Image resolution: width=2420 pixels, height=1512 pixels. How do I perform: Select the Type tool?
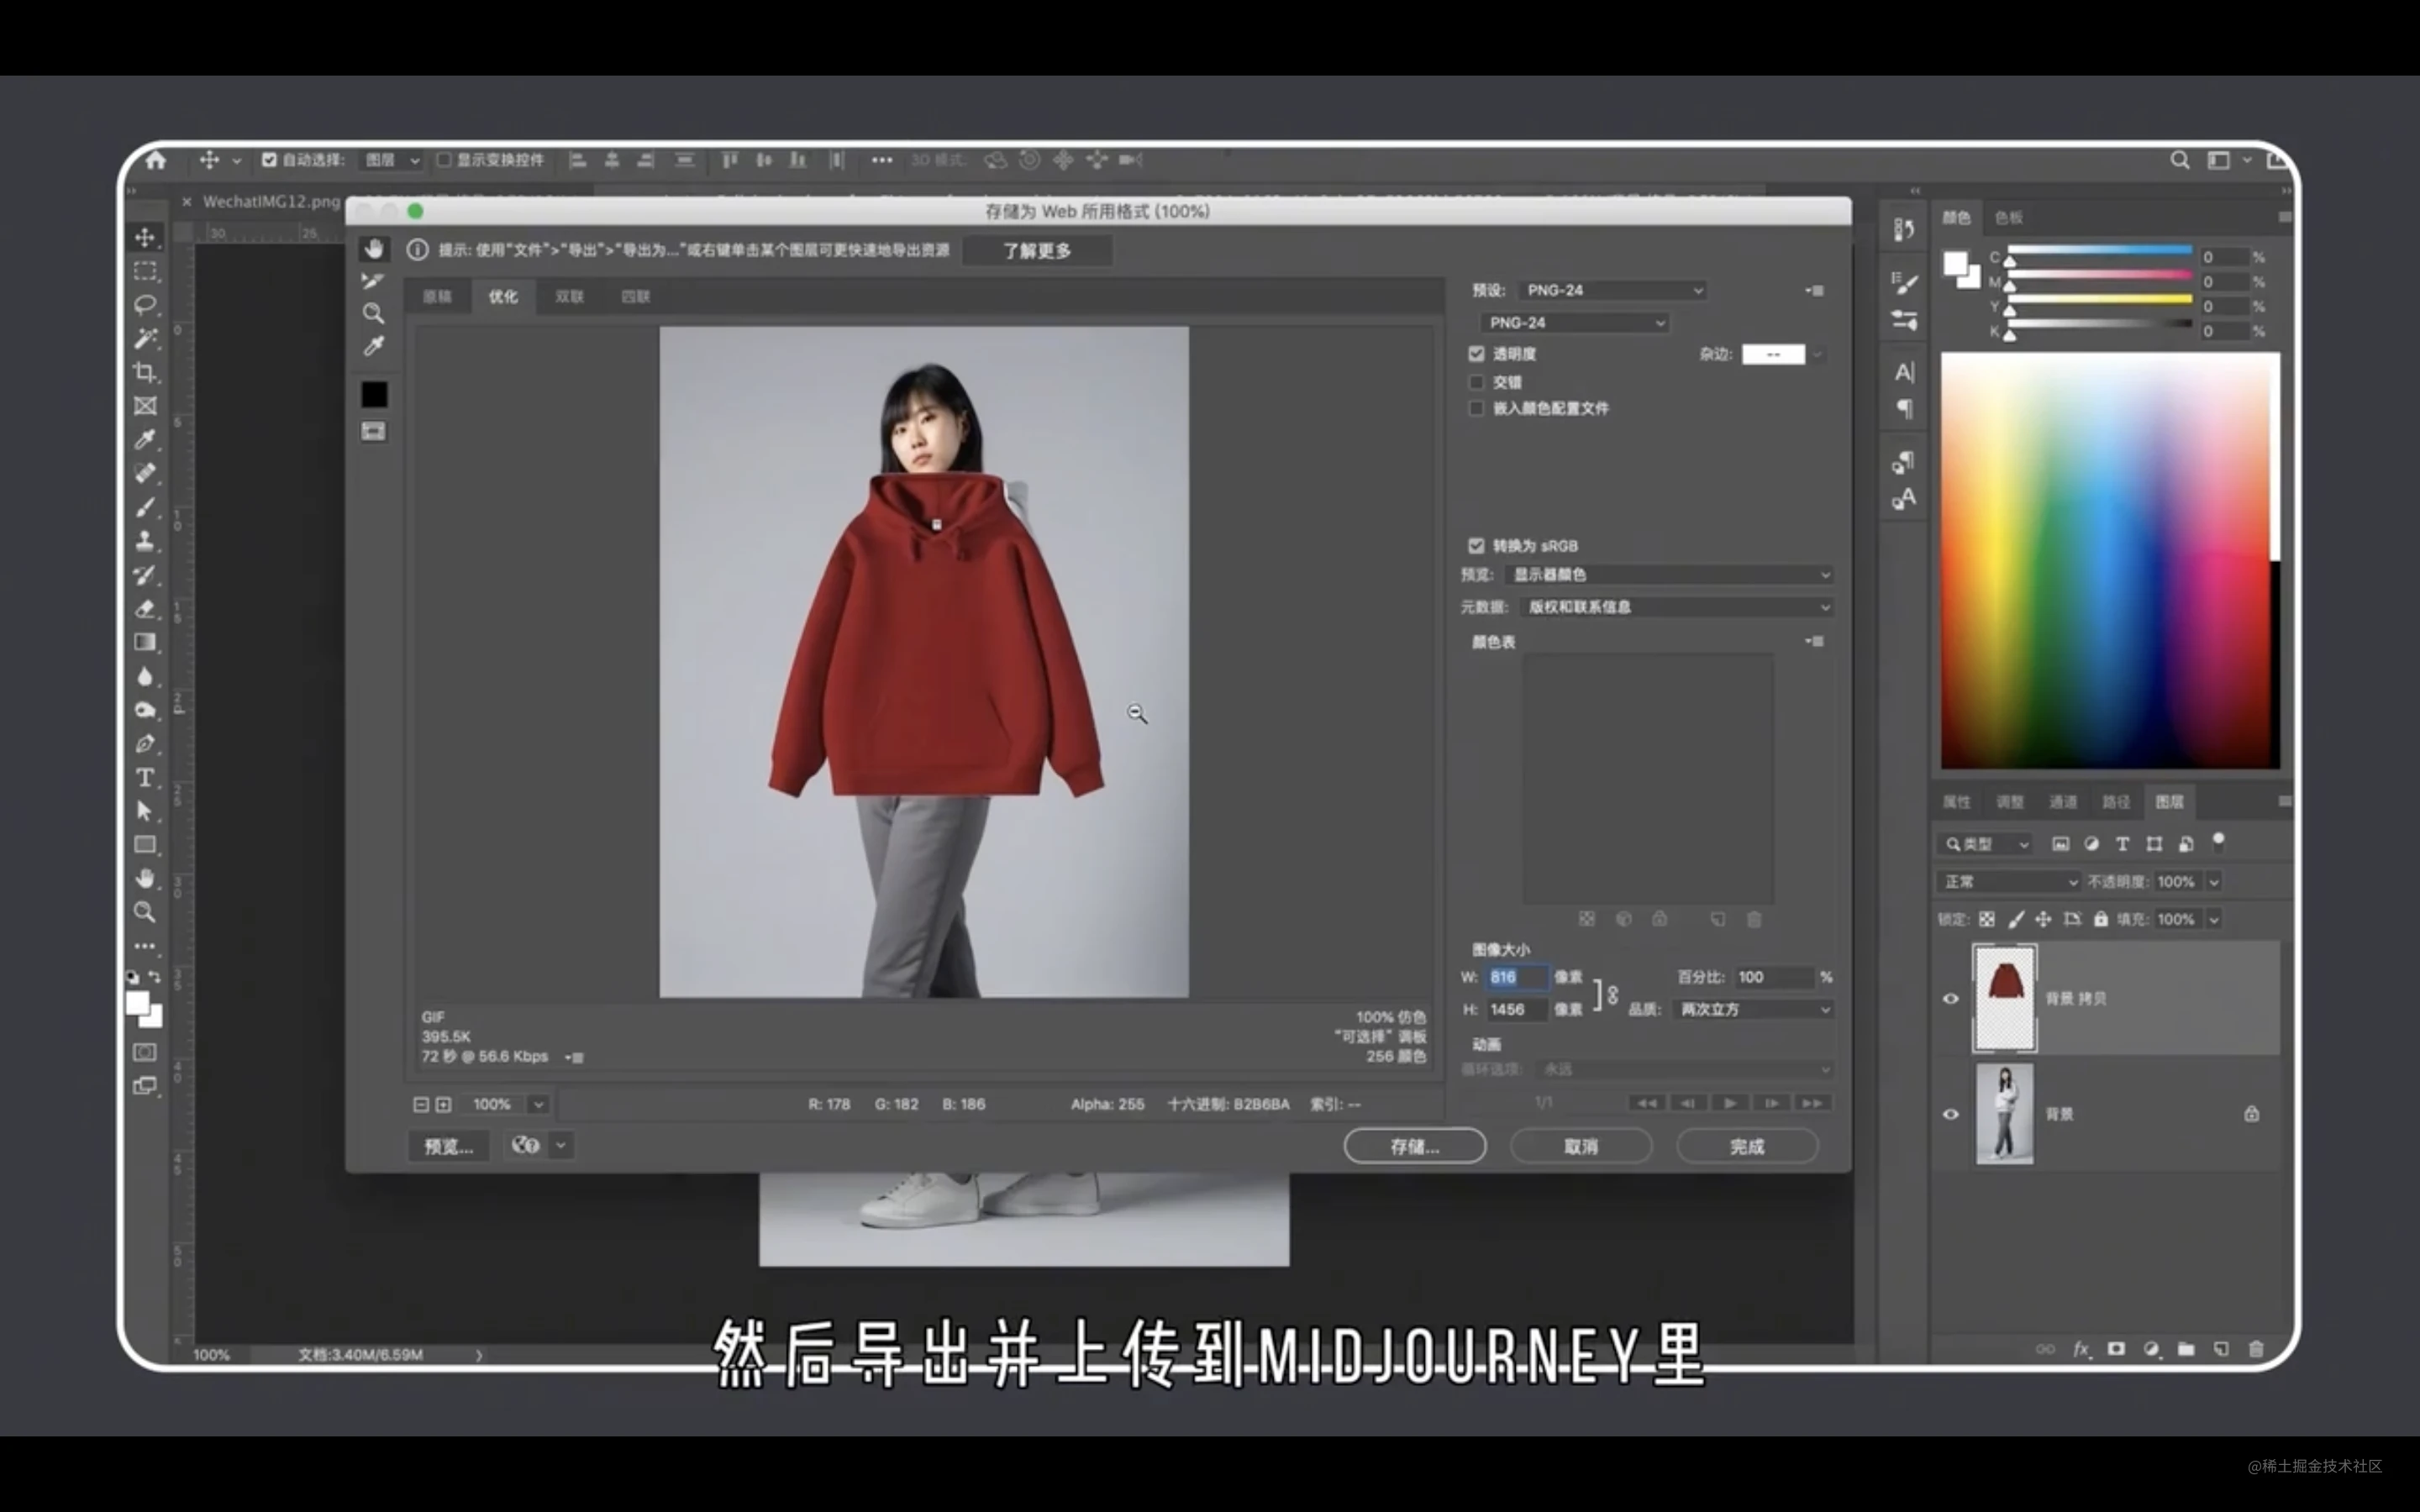(x=145, y=777)
